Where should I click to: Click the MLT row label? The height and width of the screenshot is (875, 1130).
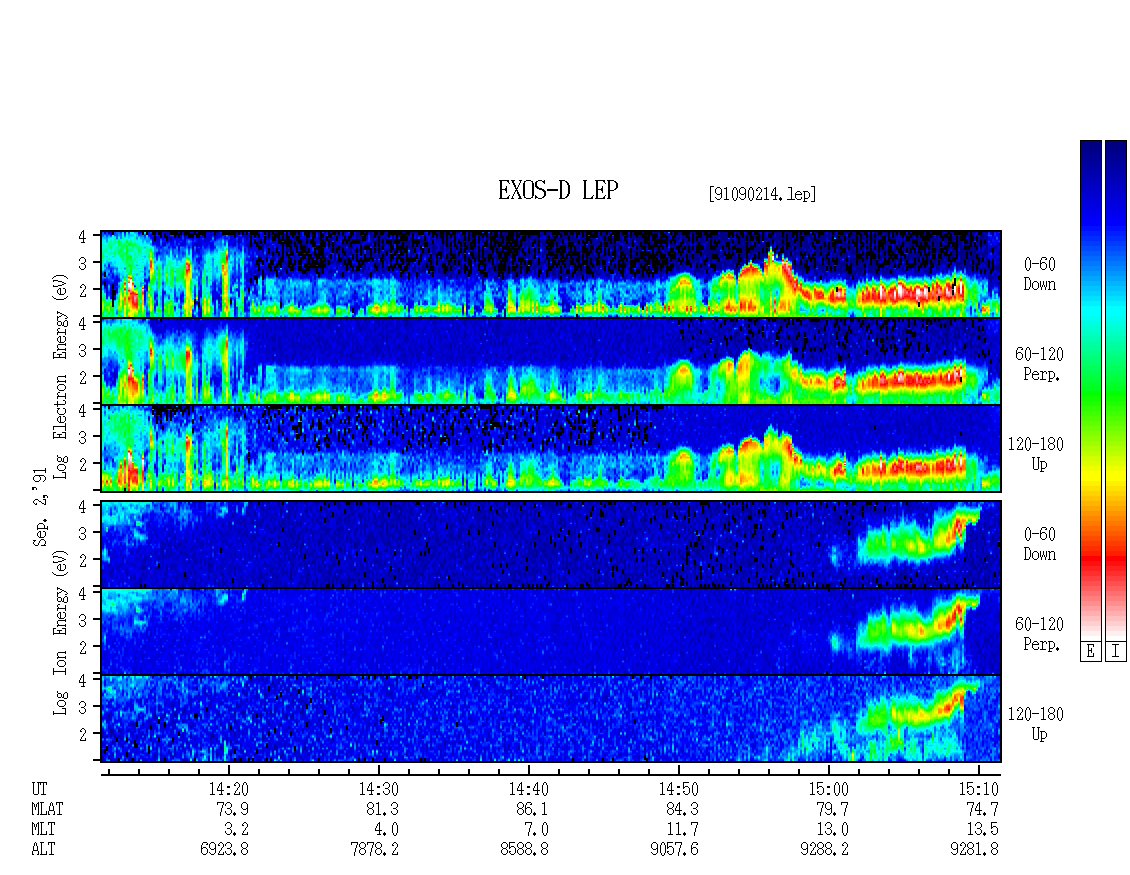pos(43,830)
